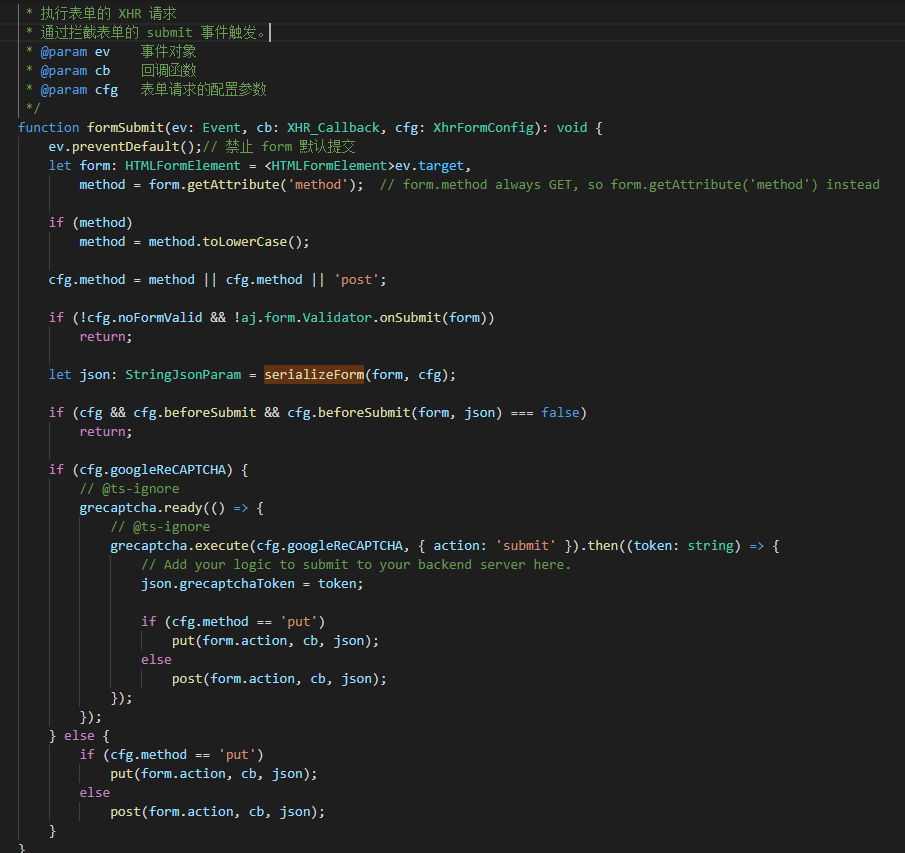
Task: Click the void return type
Action: click(571, 128)
